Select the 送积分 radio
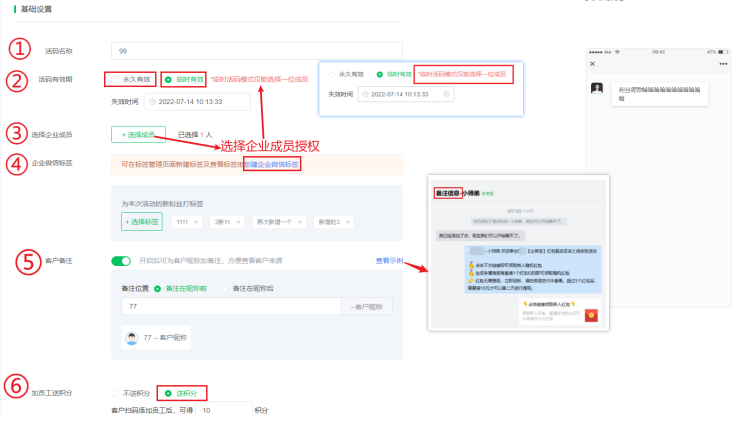Image resolution: width=750 pixels, height=424 pixels. [168, 393]
